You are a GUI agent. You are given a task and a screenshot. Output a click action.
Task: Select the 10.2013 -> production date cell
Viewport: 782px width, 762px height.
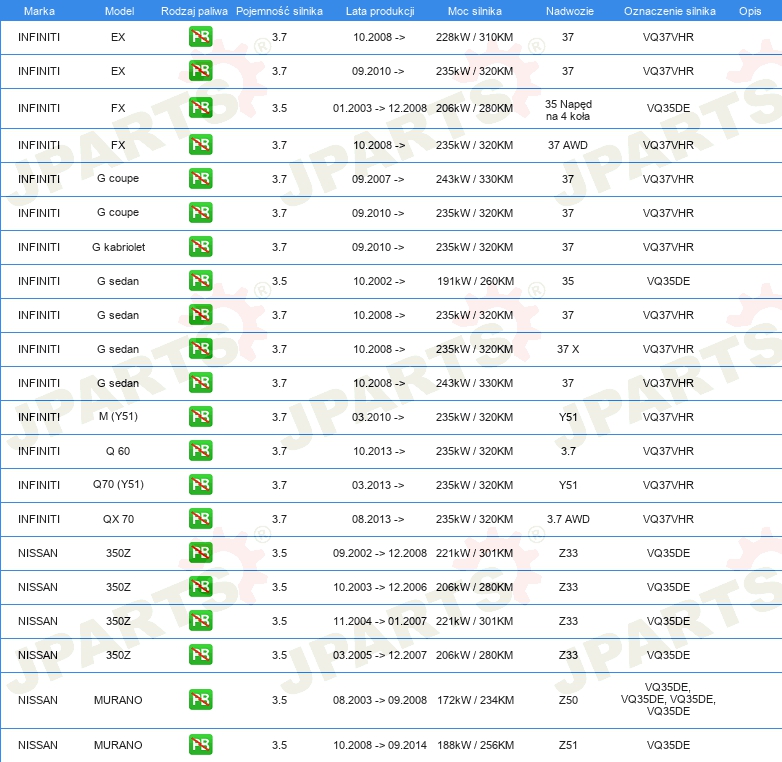[379, 451]
